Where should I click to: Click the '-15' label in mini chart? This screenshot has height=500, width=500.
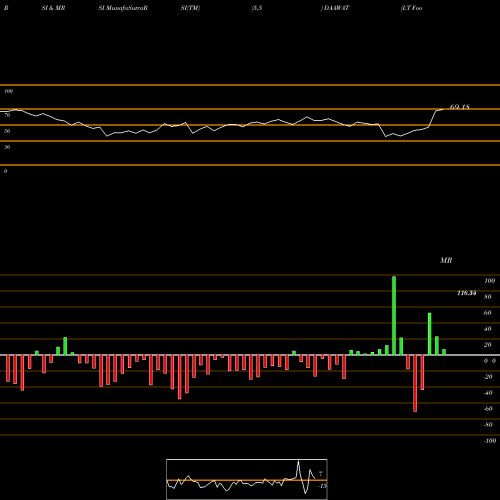pyautogui.click(x=322, y=486)
